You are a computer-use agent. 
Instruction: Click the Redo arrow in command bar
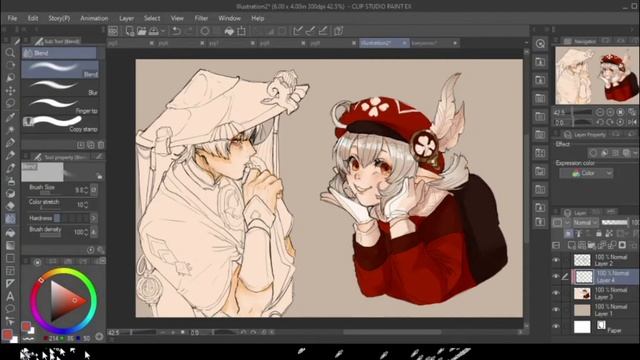(189, 31)
